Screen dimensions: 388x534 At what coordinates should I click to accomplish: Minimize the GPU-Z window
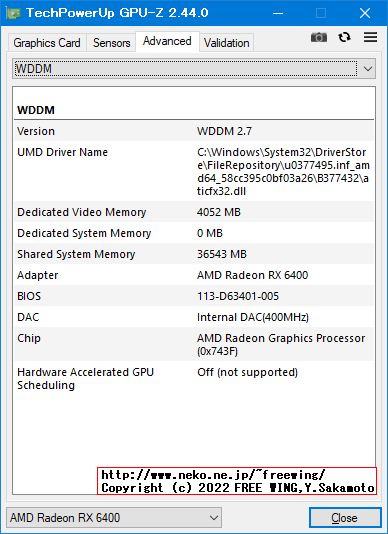pos(278,13)
